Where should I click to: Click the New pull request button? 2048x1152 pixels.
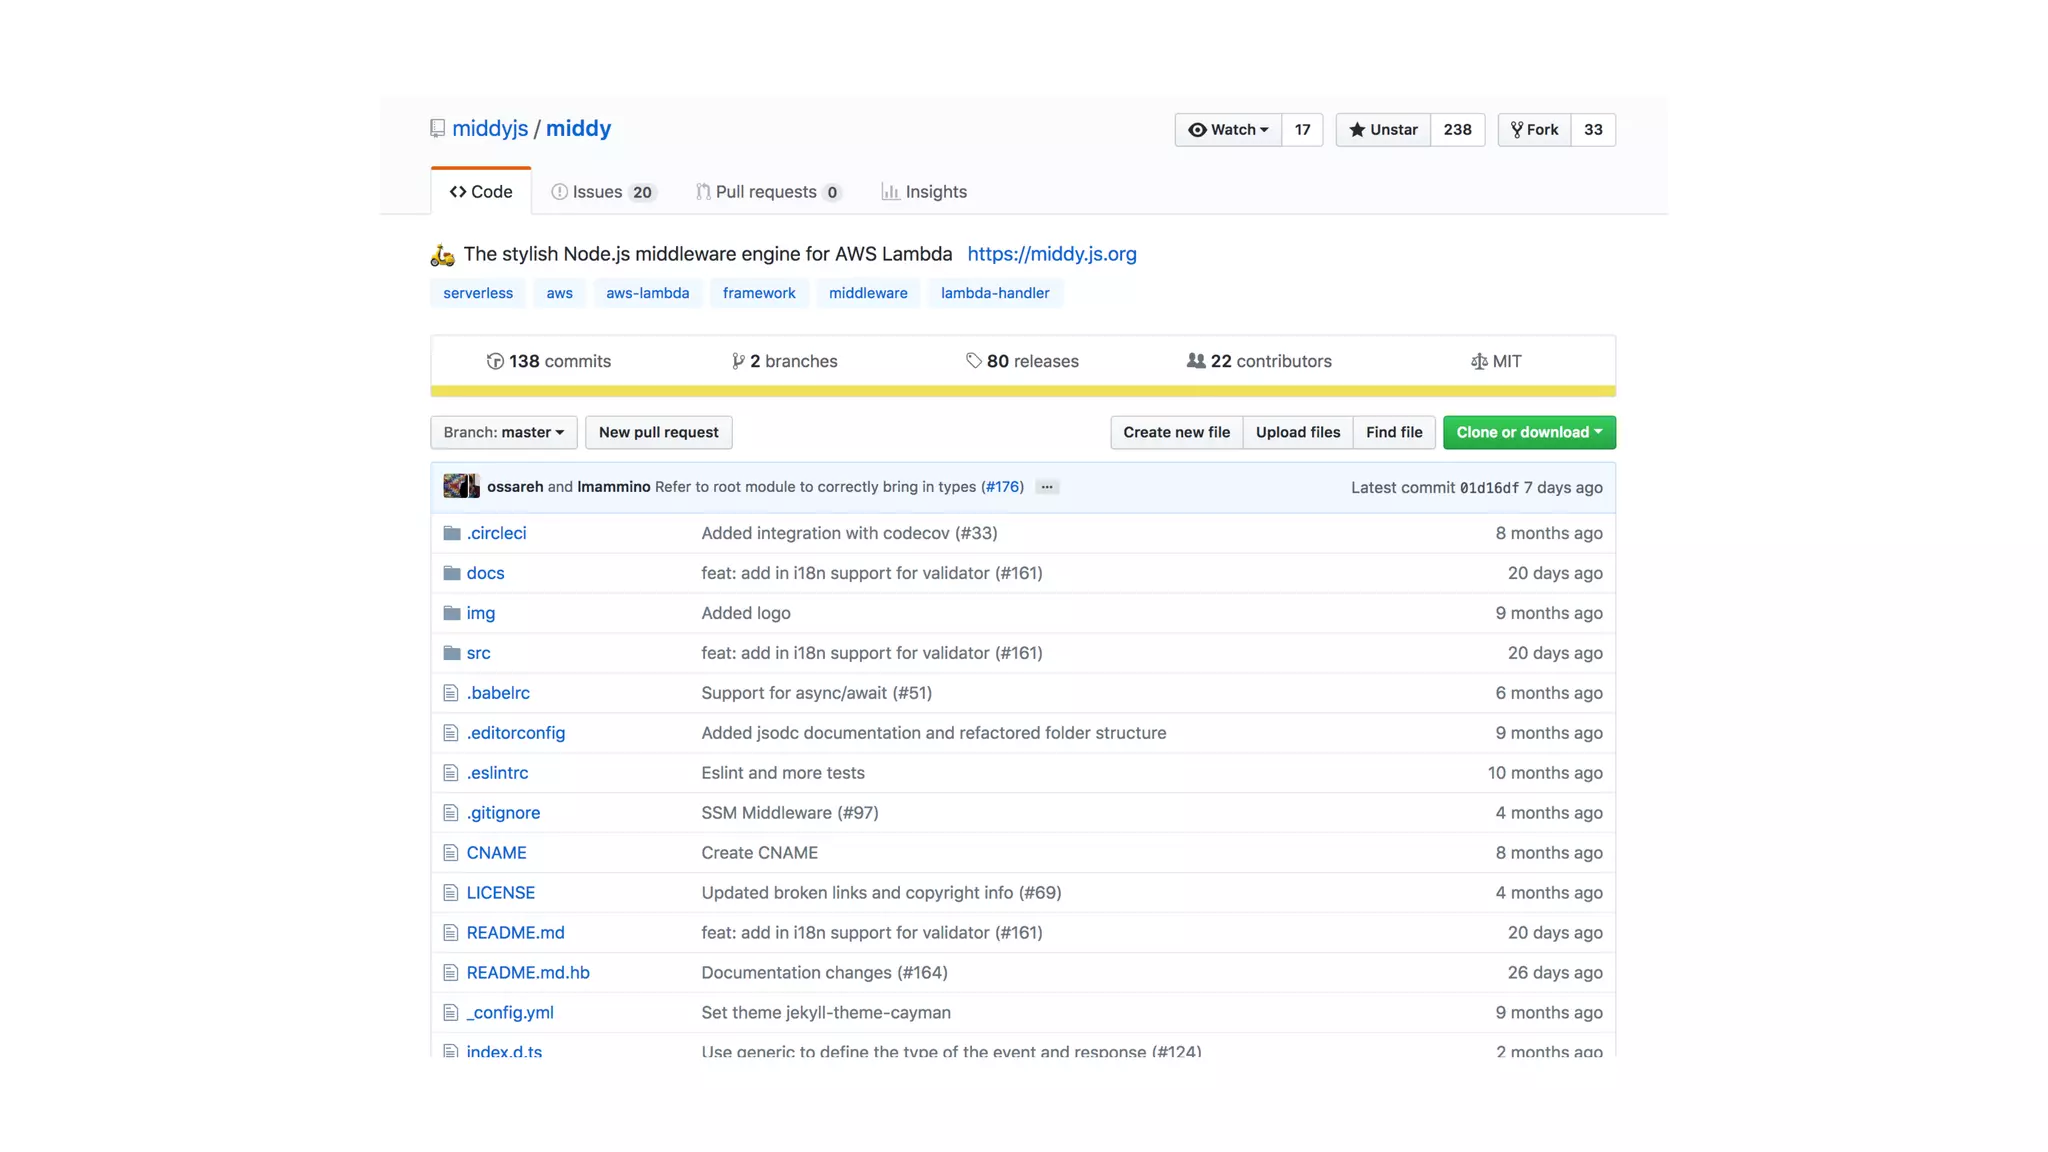click(658, 433)
